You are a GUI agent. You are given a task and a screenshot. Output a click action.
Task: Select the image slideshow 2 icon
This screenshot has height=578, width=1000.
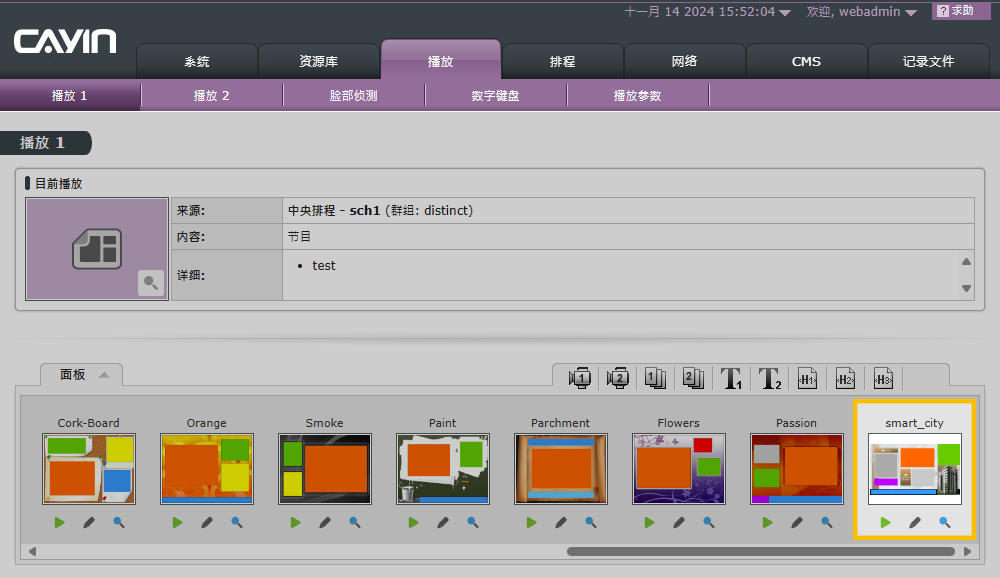coord(693,378)
